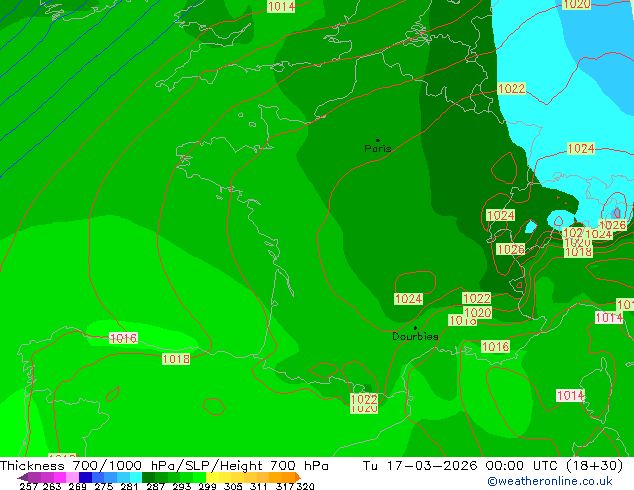The width and height of the screenshot is (634, 490).
Task: Click the 1018 isobar label near the Pyrenees
Action: (176, 359)
